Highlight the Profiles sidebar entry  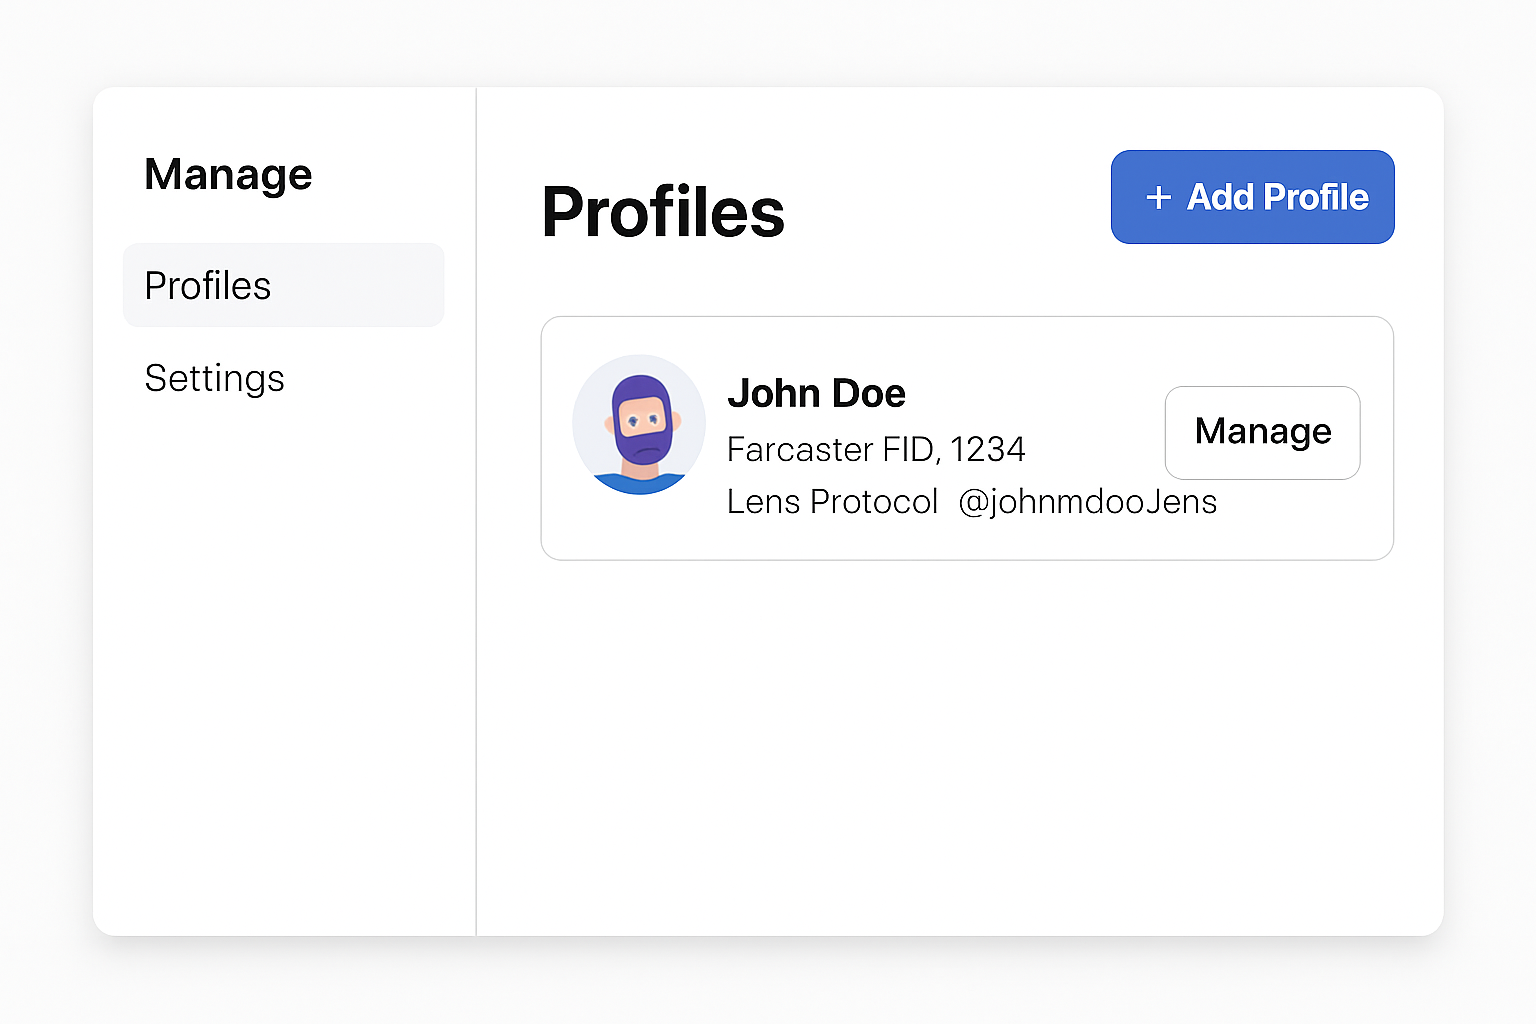(x=283, y=285)
